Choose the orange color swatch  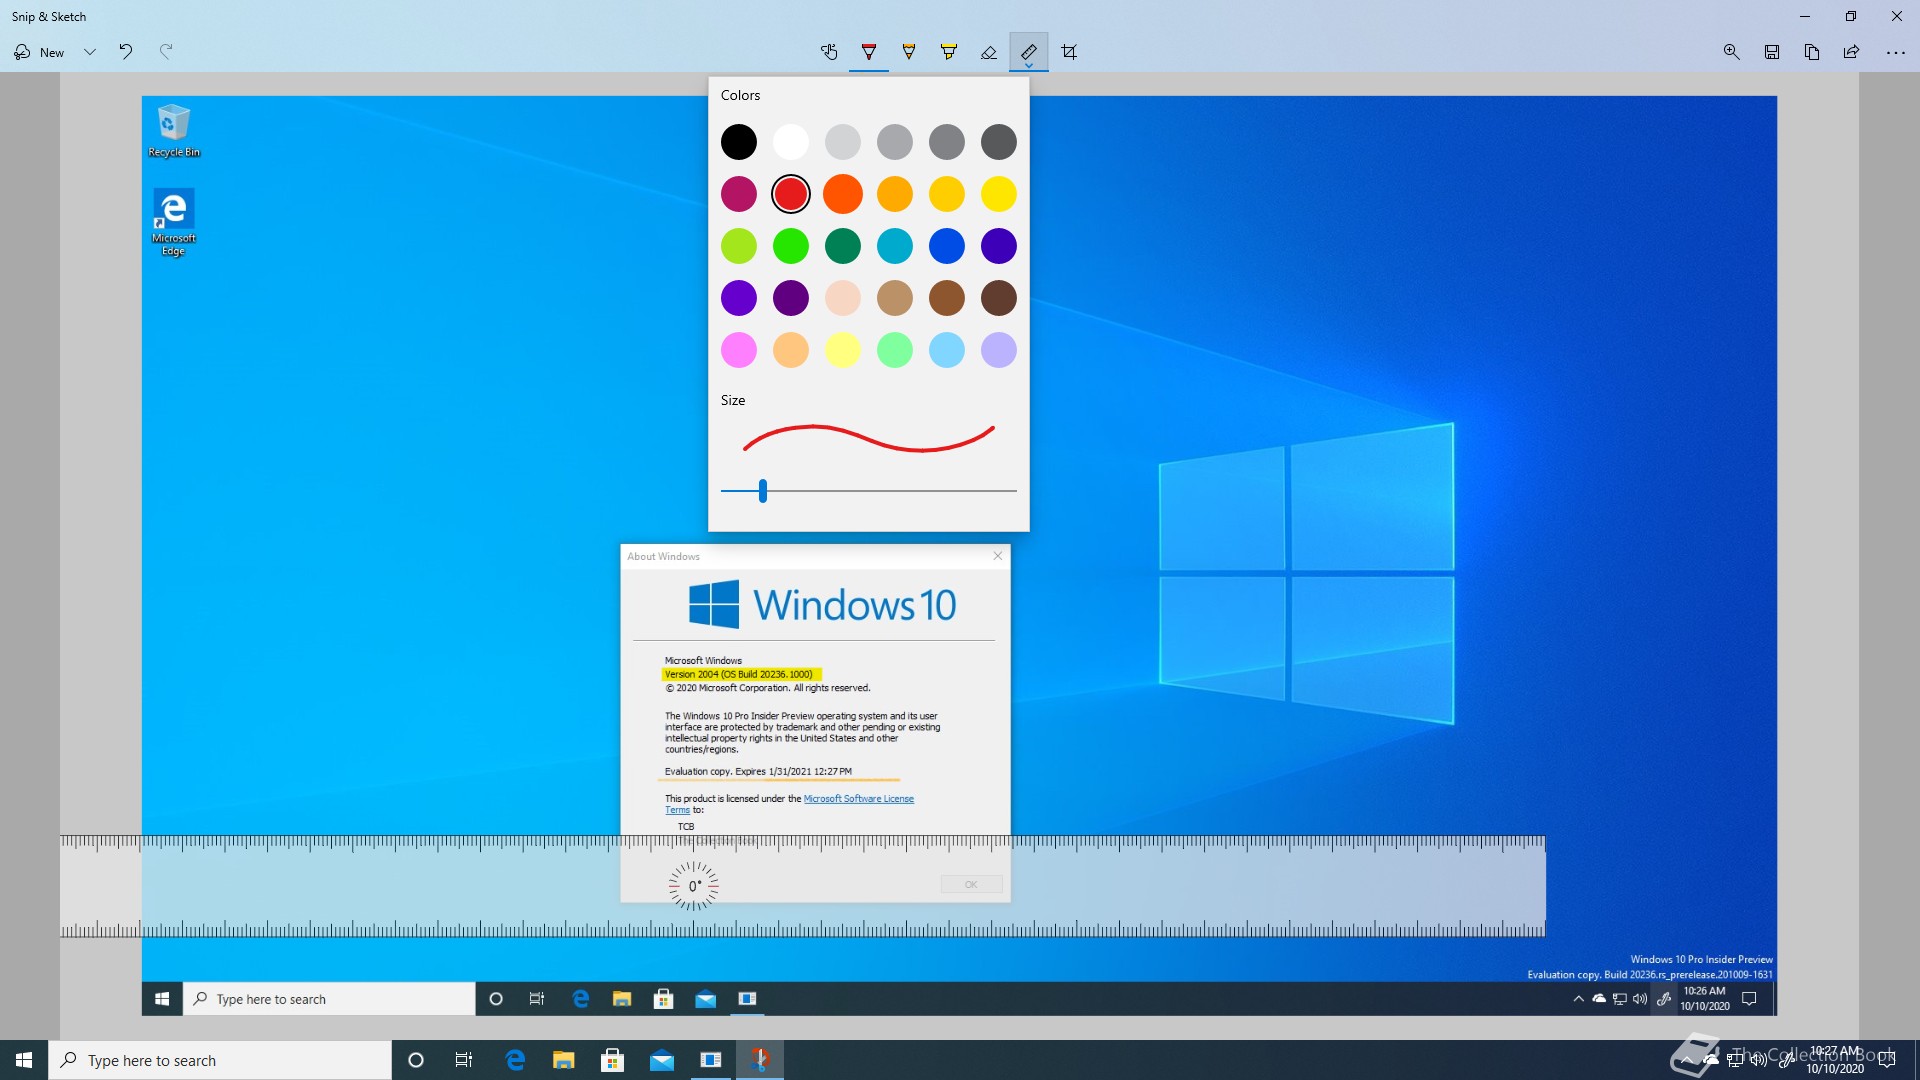843,194
